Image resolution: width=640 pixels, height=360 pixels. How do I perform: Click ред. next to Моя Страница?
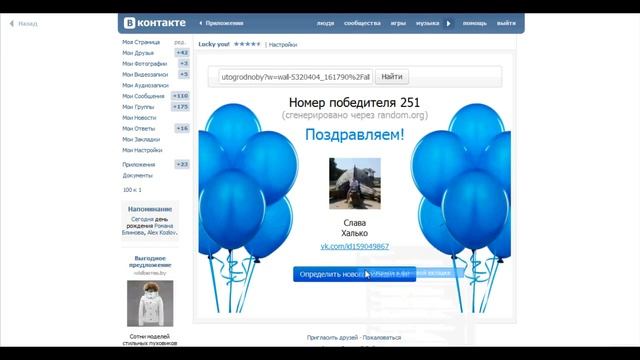tap(180, 42)
